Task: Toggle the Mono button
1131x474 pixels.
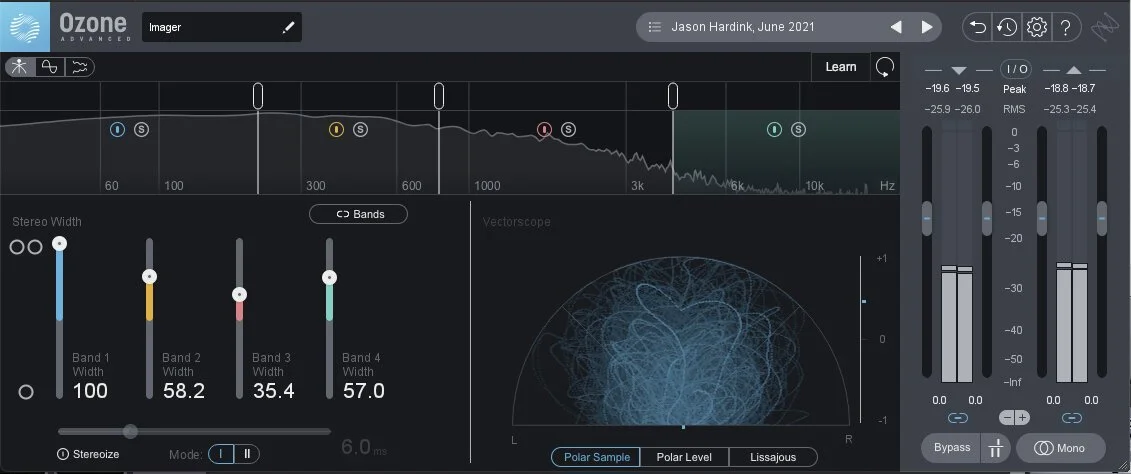Action: pyautogui.click(x=1060, y=448)
